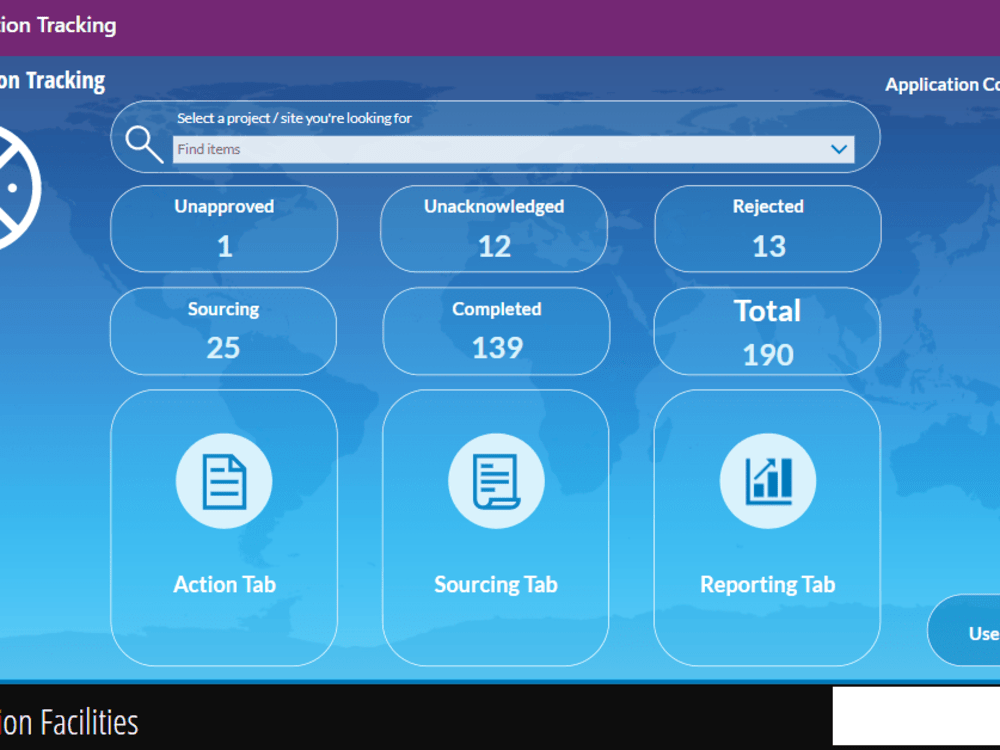This screenshot has width=1000, height=750.
Task: Switch to the Sourcing Tab
Action: click(x=495, y=584)
